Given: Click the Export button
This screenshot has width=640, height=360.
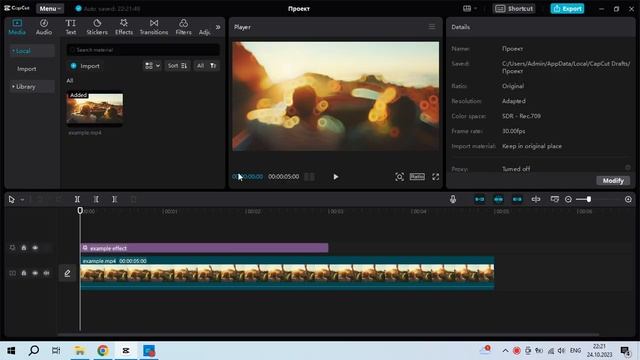Looking at the screenshot, I should click(x=567, y=9).
